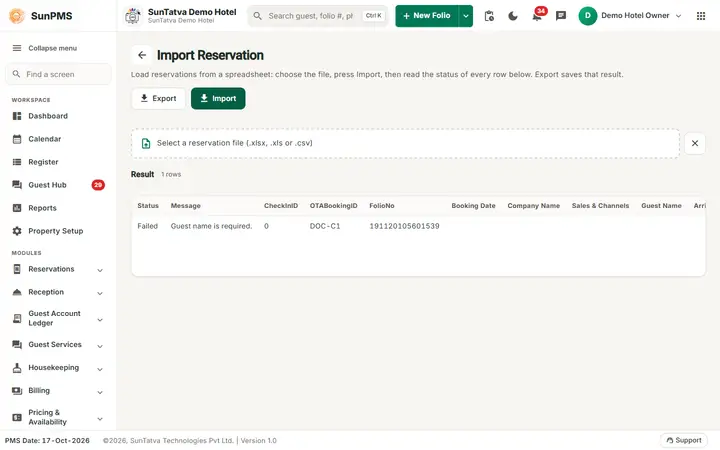
Task: Open the New Folio dropdown arrow
Action: tap(466, 16)
